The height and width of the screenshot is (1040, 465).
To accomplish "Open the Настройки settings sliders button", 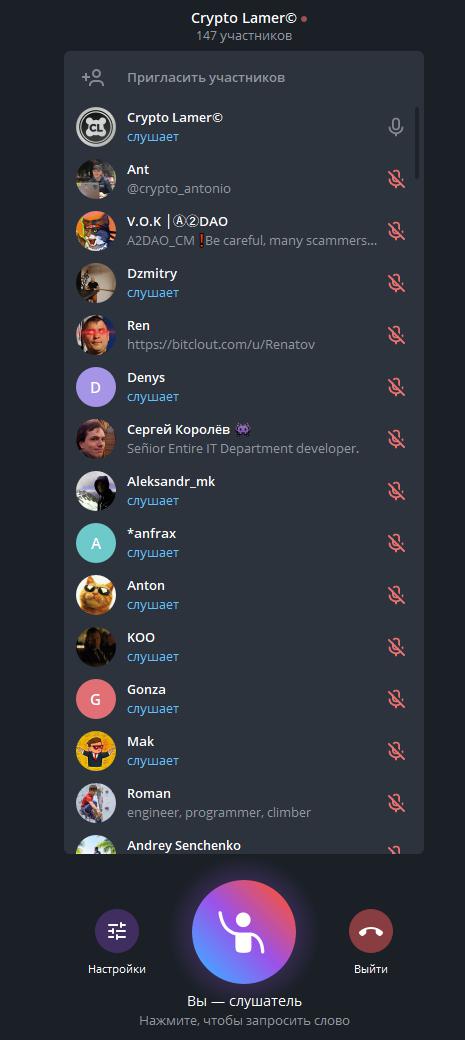I will (x=117, y=931).
